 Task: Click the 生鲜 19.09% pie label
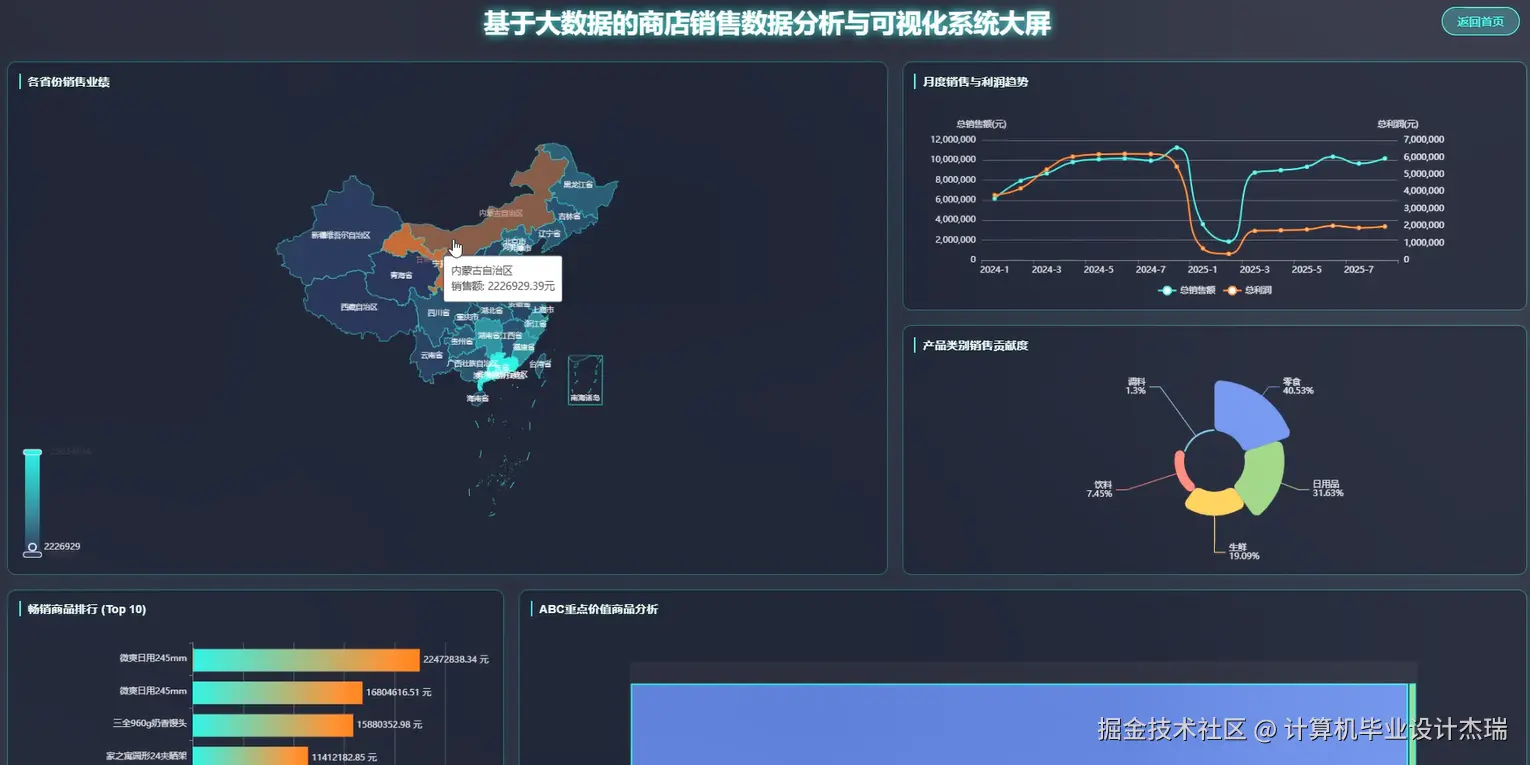1244,551
